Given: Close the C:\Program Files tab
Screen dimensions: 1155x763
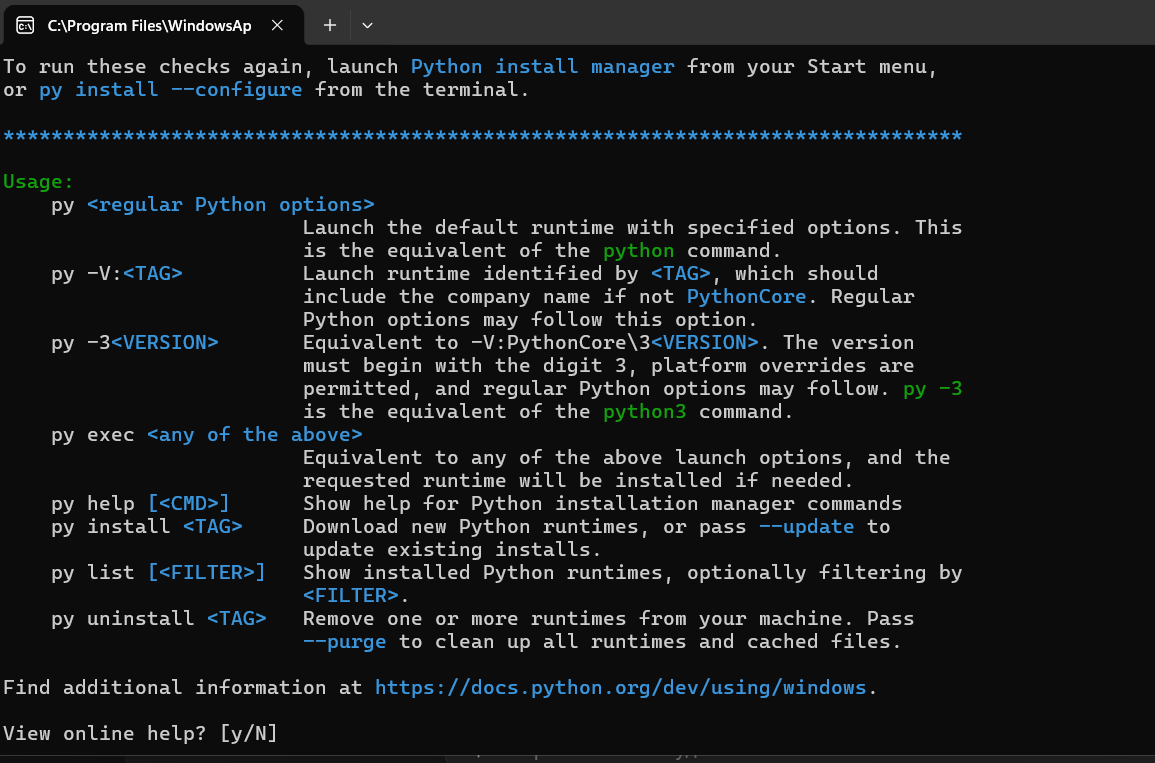Looking at the screenshot, I should click(287, 26).
